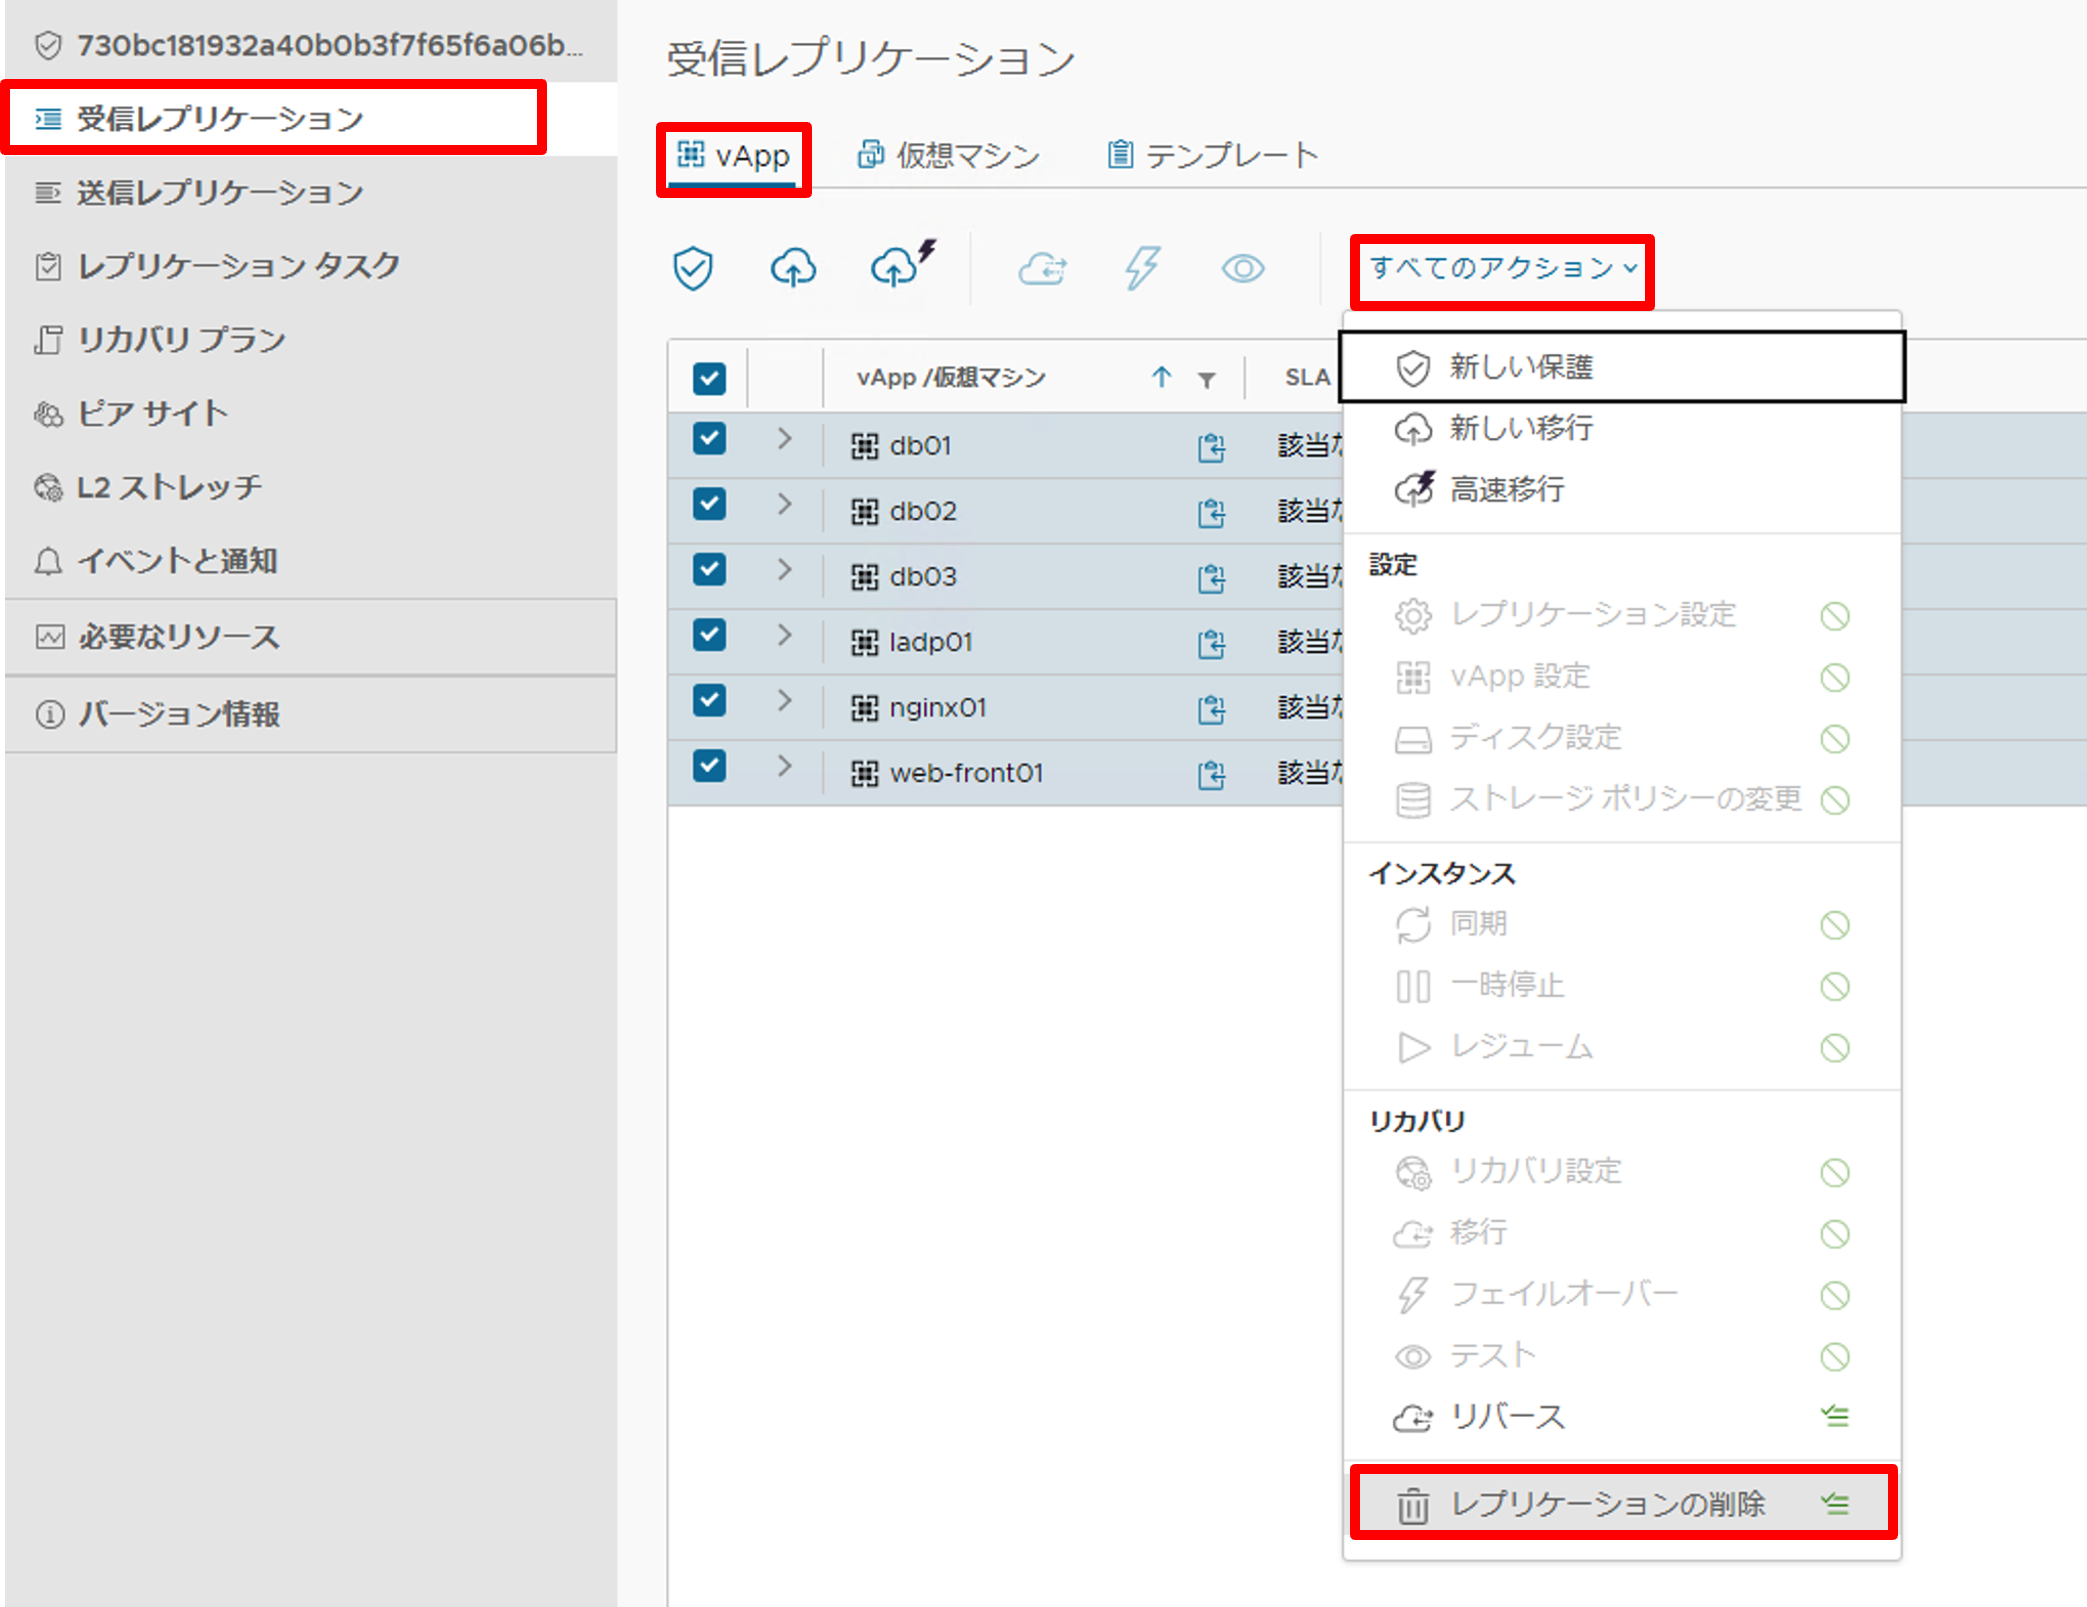Click the test eye icon in toolbar
This screenshot has height=1607, width=2087.
click(1242, 268)
